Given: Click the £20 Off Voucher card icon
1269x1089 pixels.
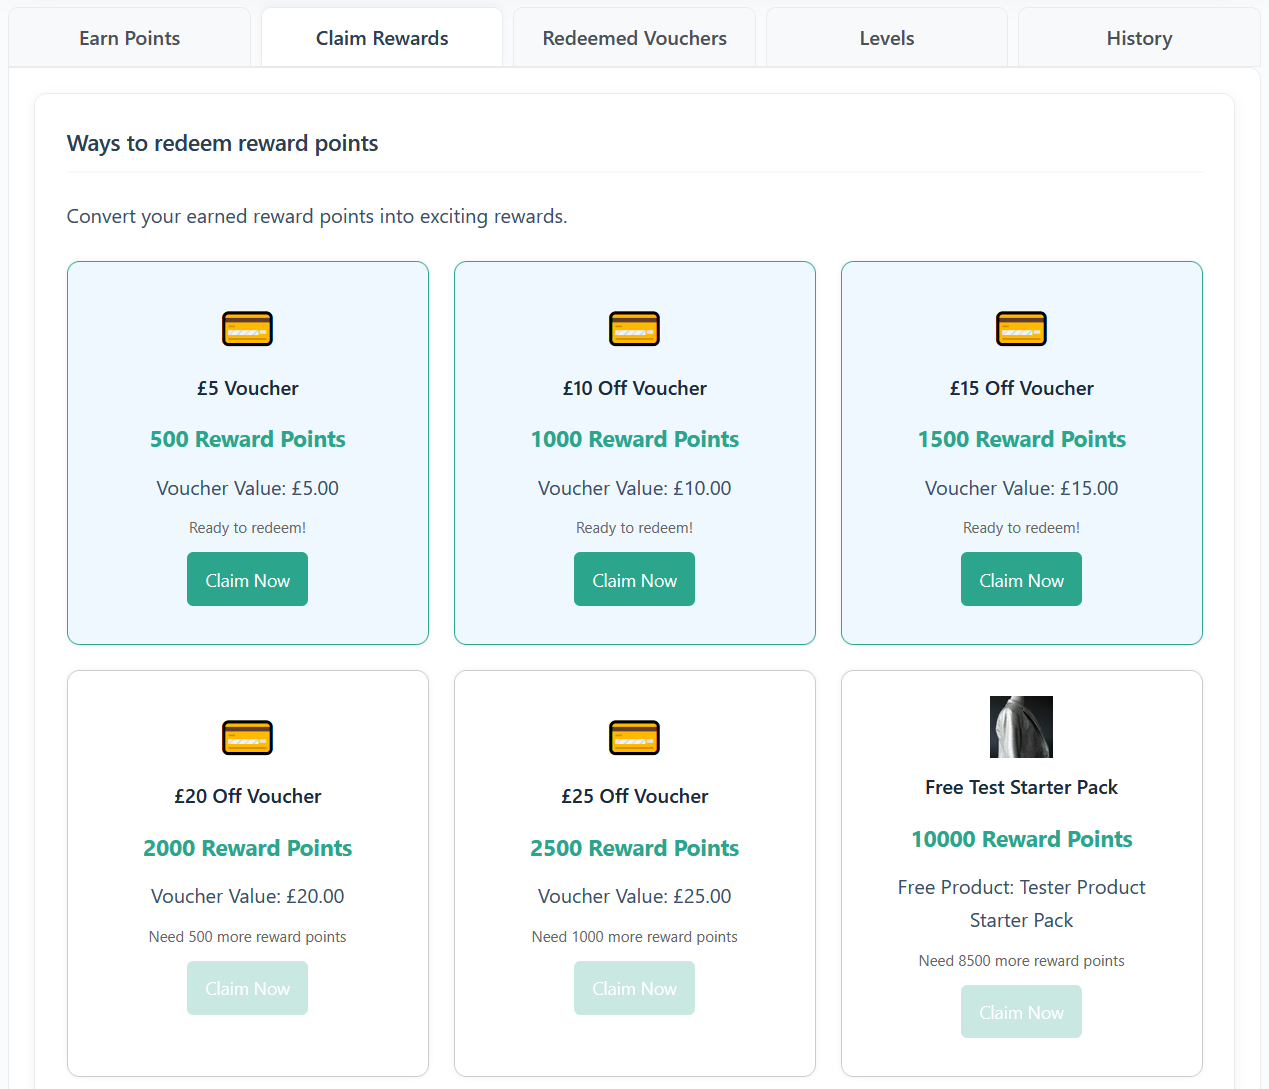Looking at the screenshot, I should (x=247, y=738).
